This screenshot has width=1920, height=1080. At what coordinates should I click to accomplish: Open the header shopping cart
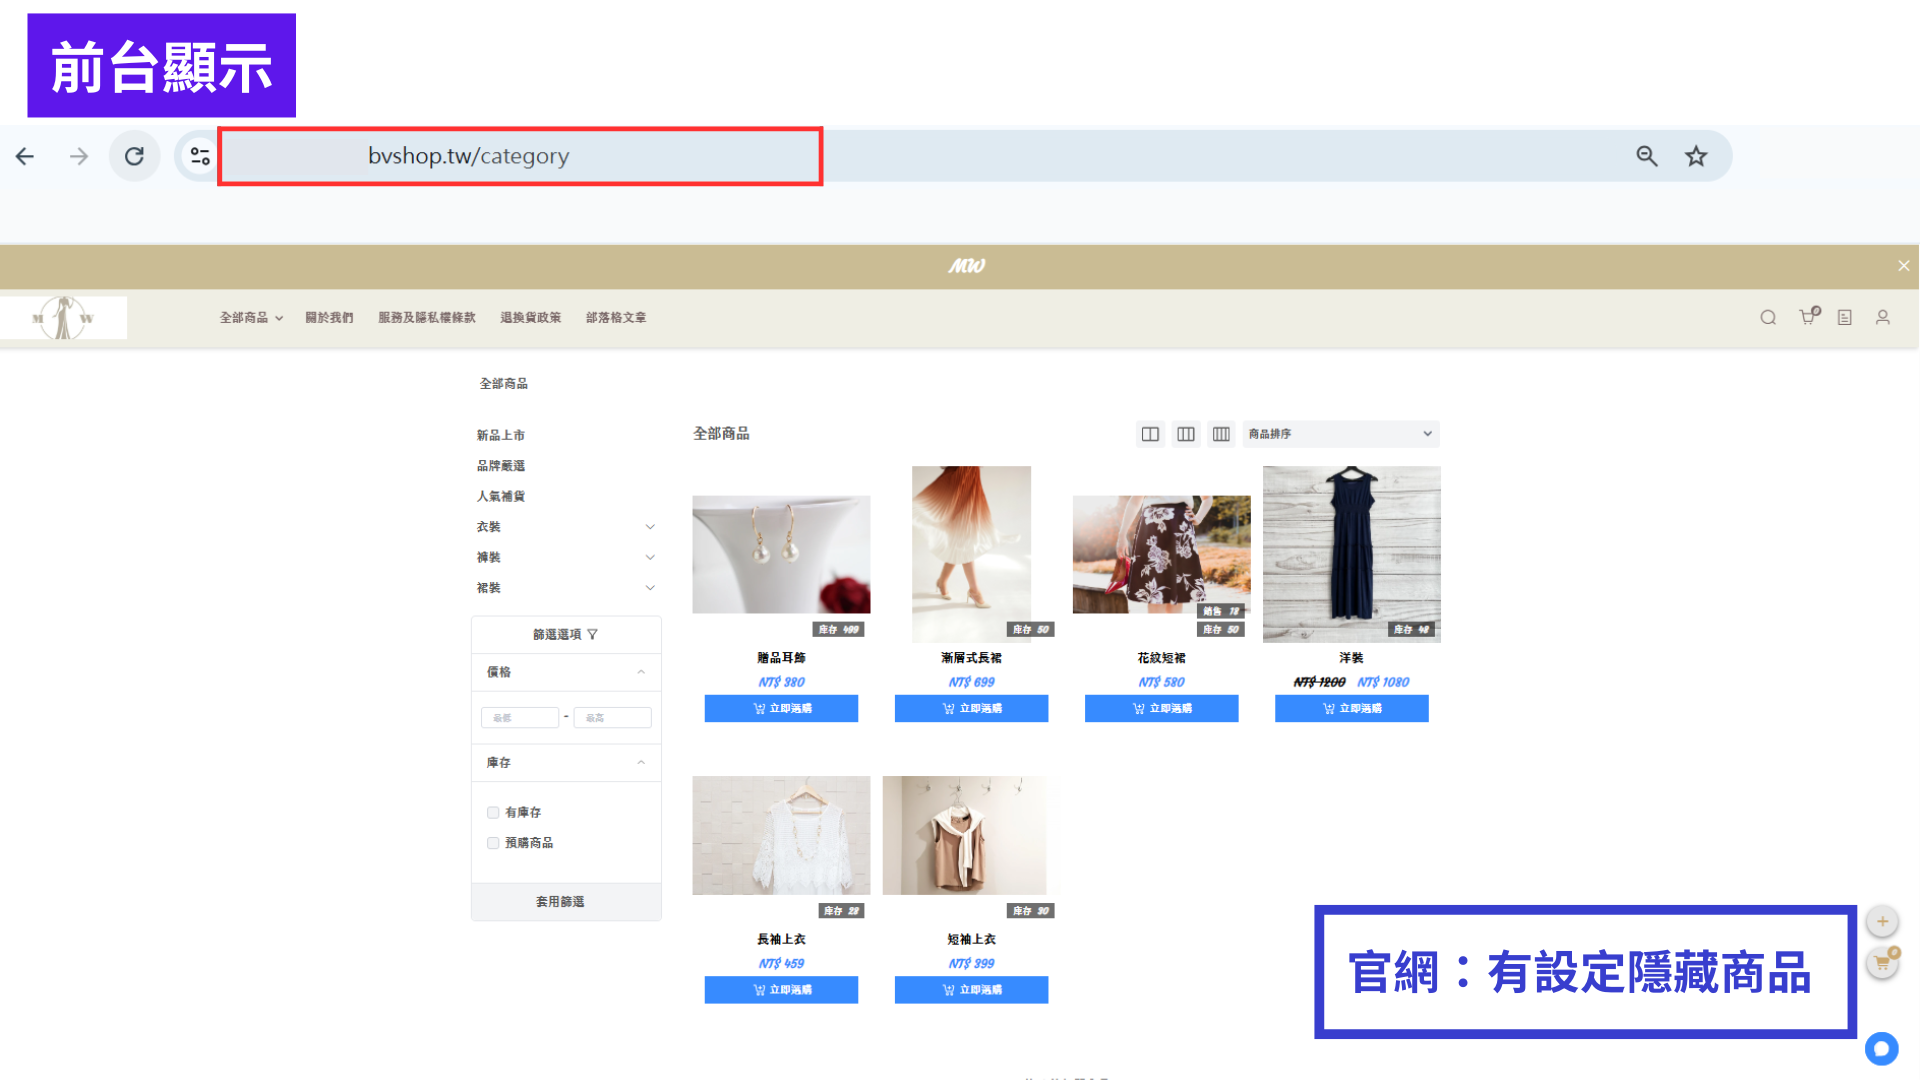[x=1808, y=317]
